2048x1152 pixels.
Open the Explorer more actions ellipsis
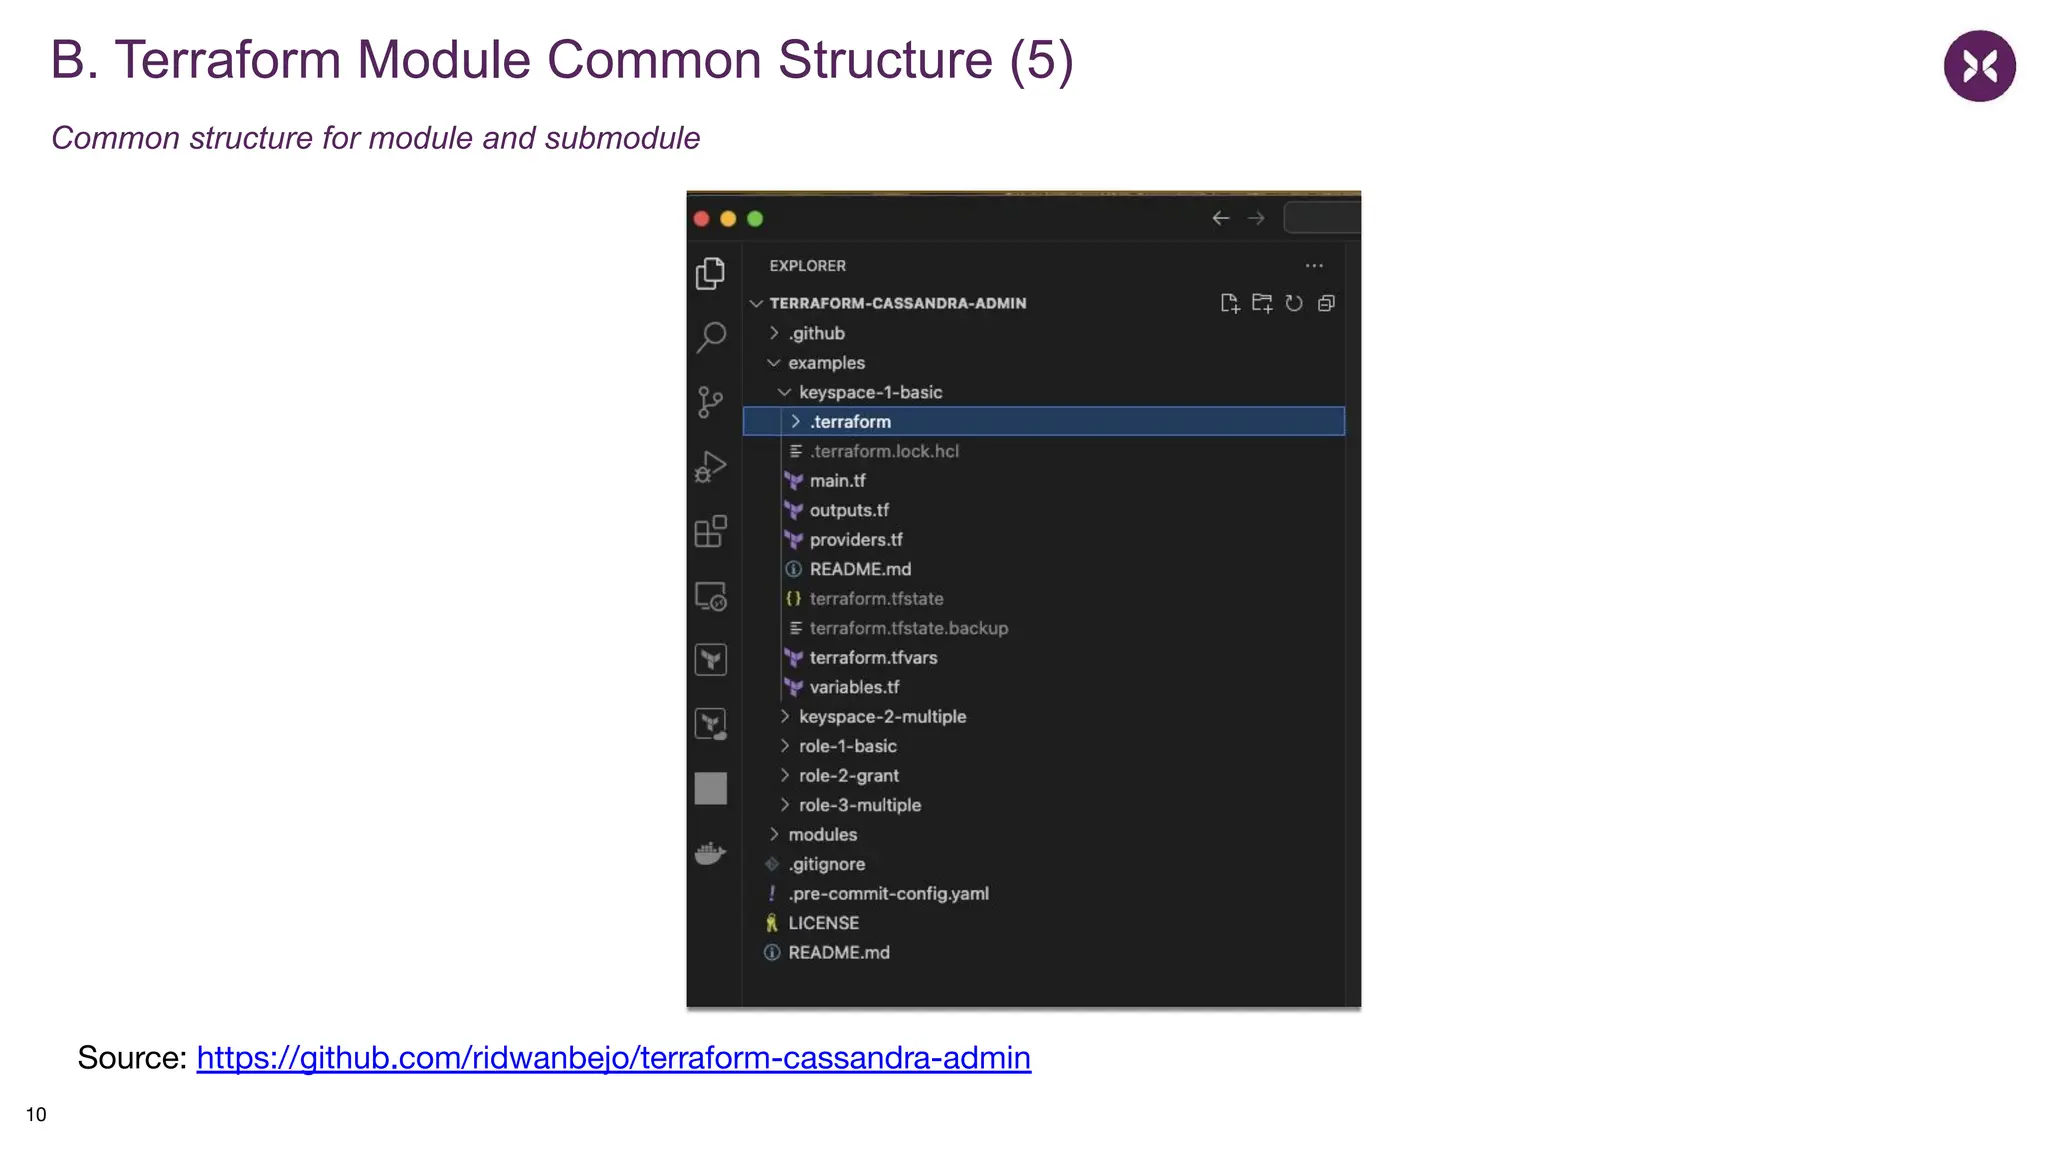1314,266
